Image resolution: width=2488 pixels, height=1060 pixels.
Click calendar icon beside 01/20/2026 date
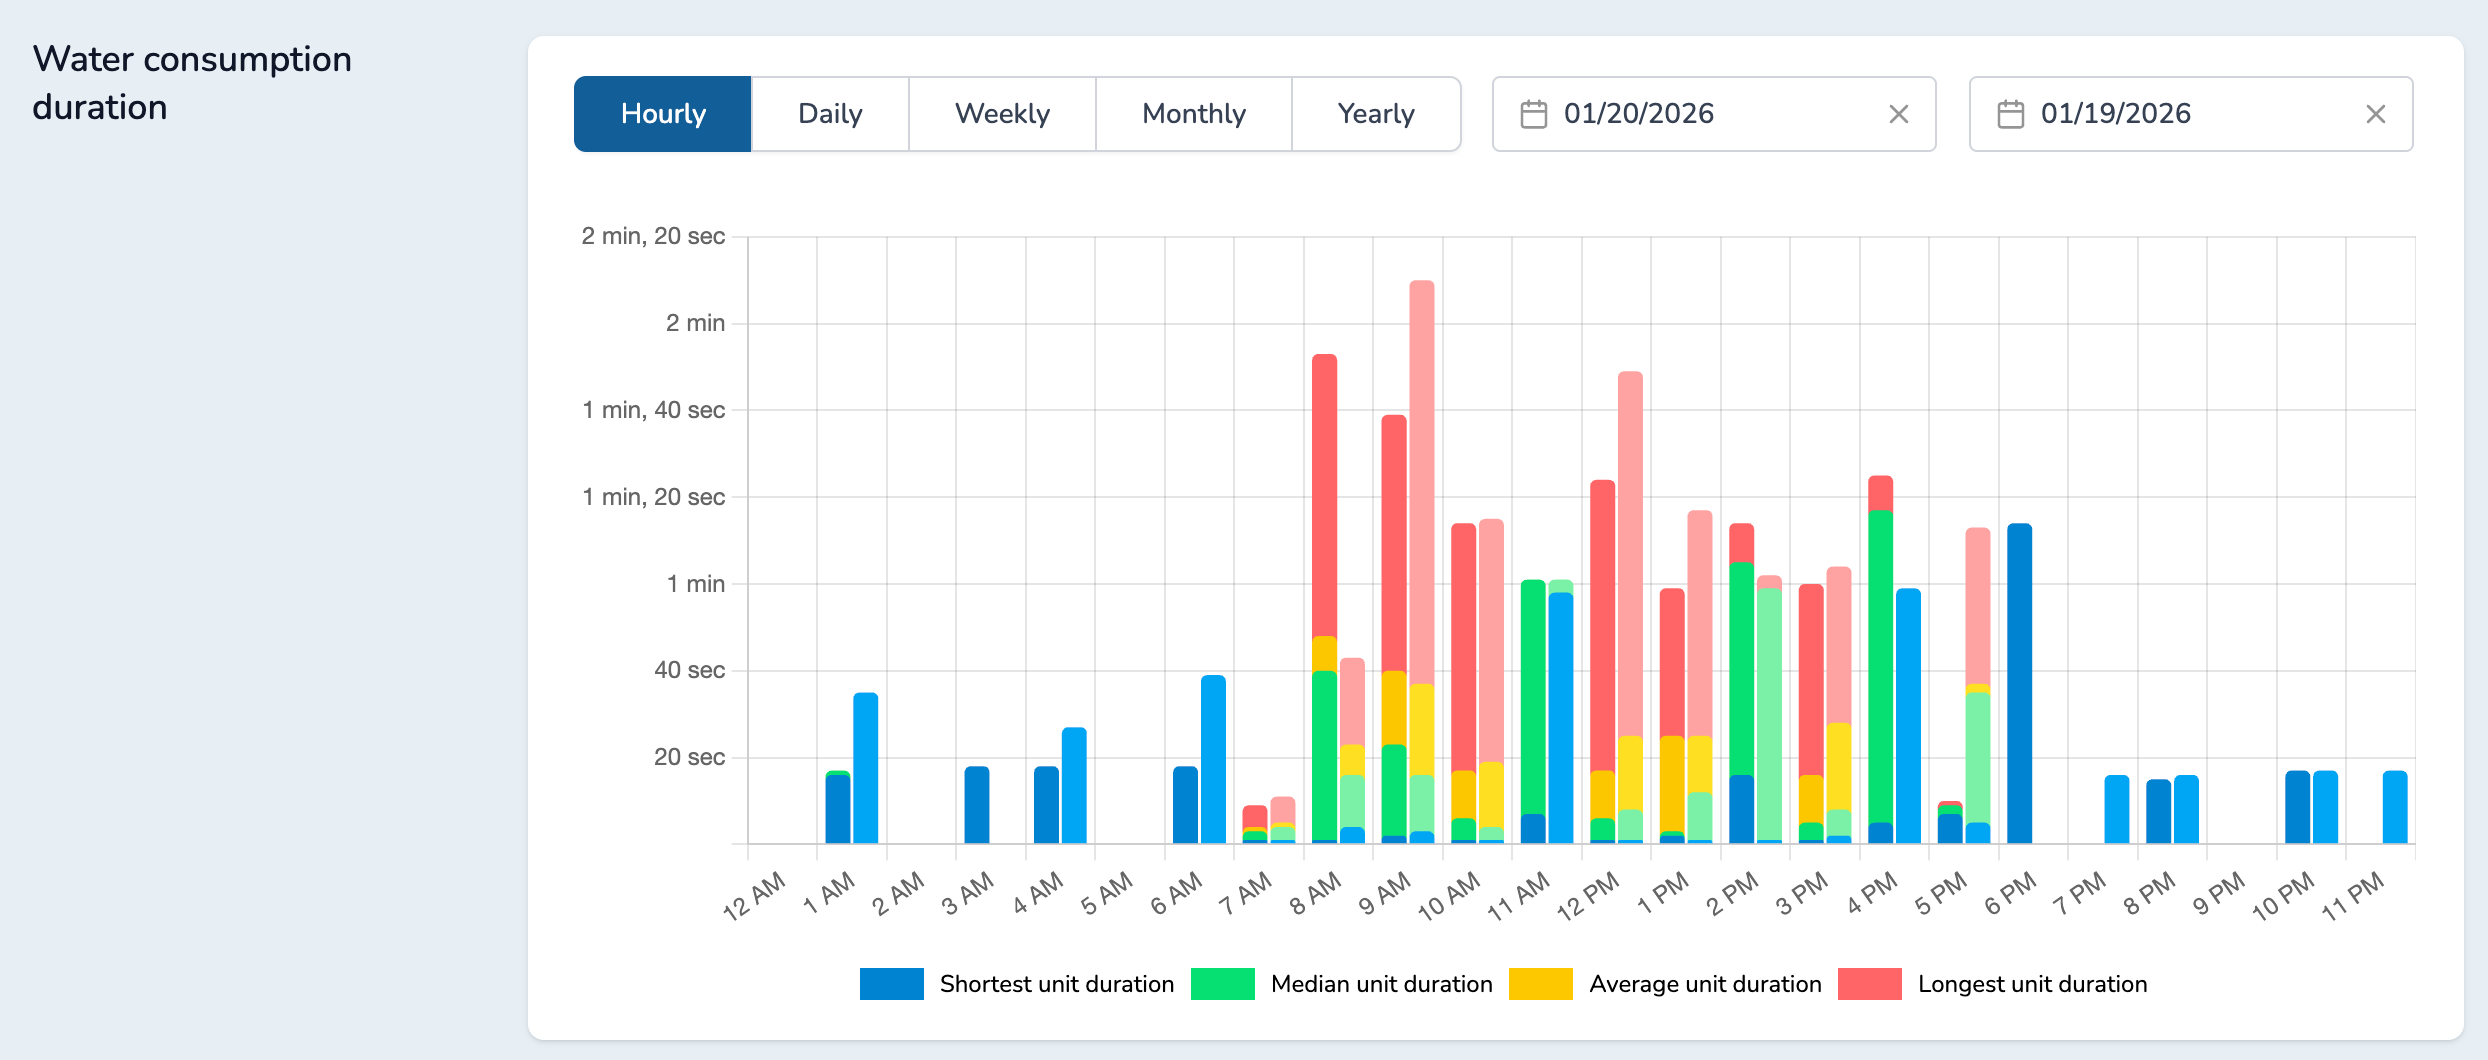point(1533,114)
